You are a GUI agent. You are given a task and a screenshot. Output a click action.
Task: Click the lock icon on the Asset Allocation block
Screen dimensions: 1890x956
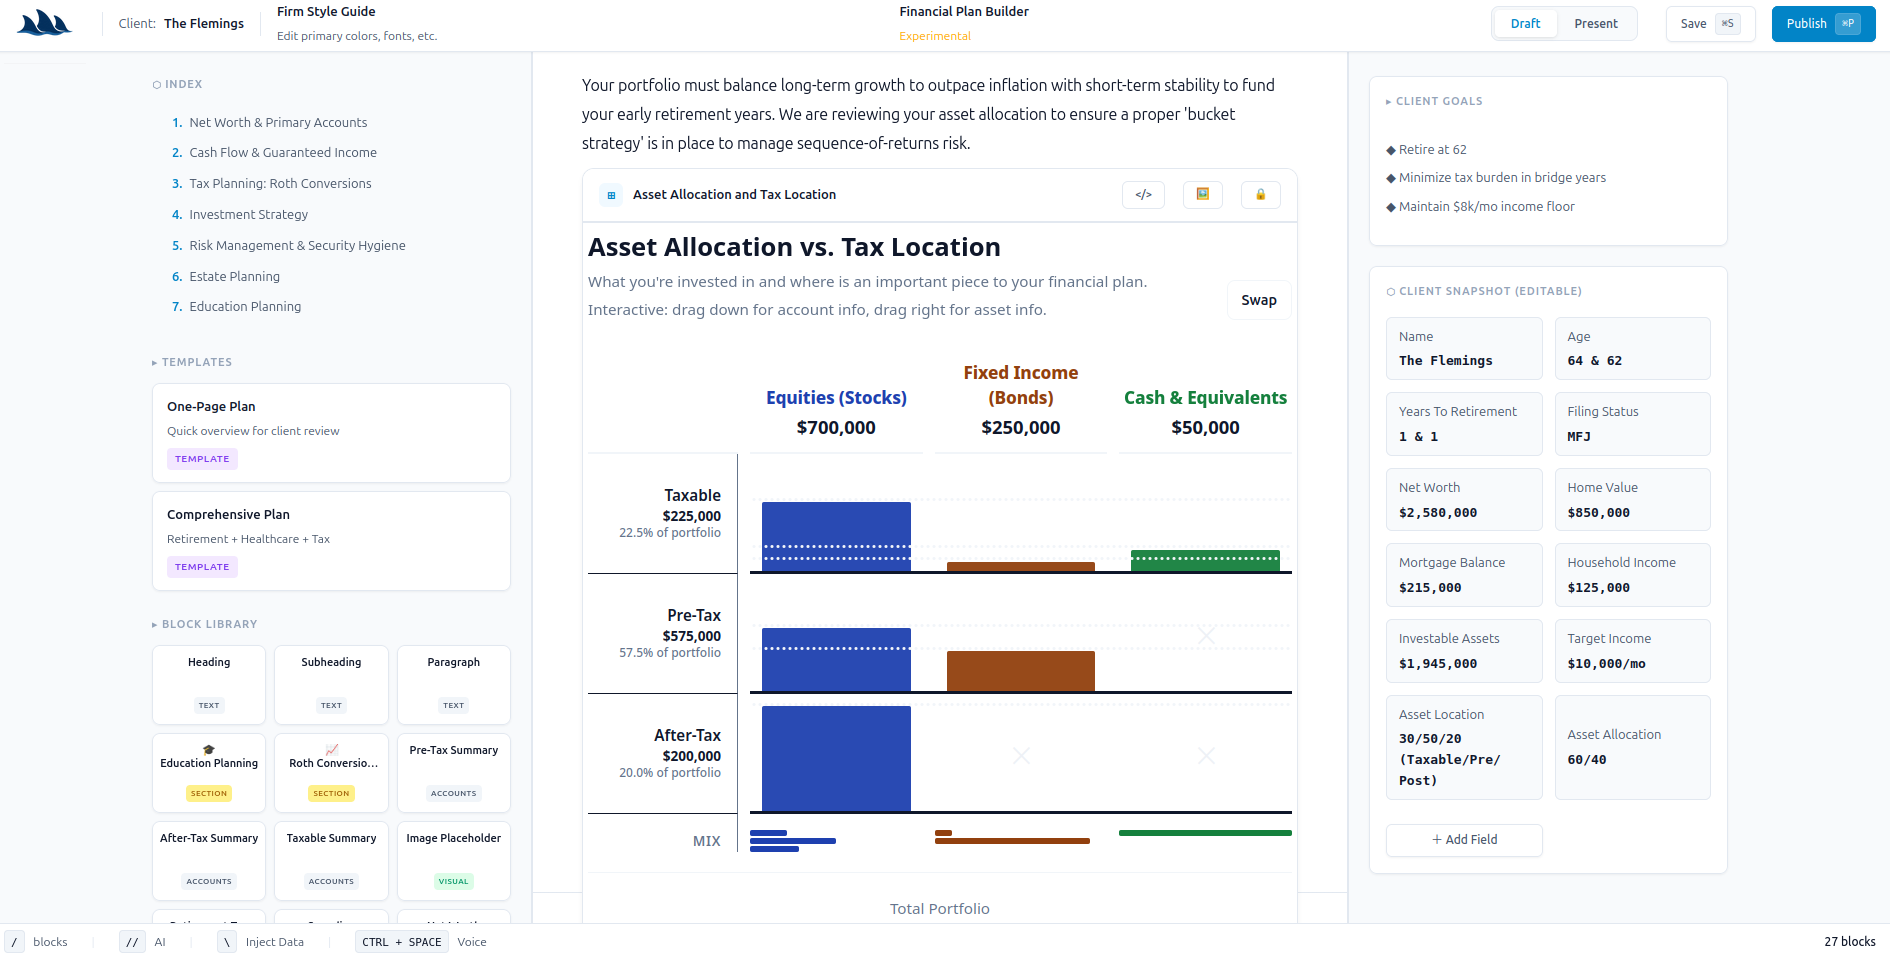[x=1260, y=195]
